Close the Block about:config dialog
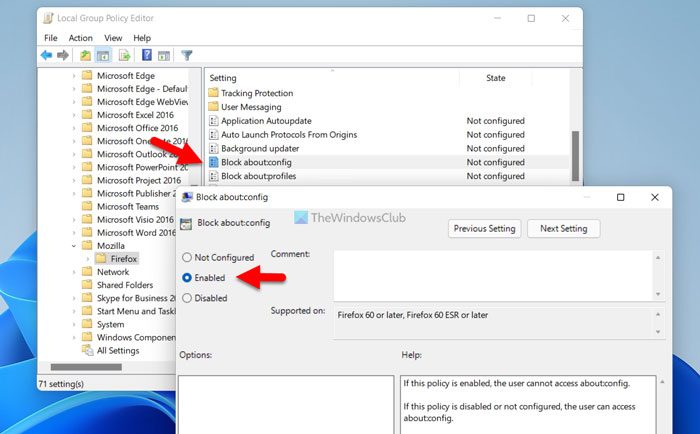700x434 pixels. (654, 197)
